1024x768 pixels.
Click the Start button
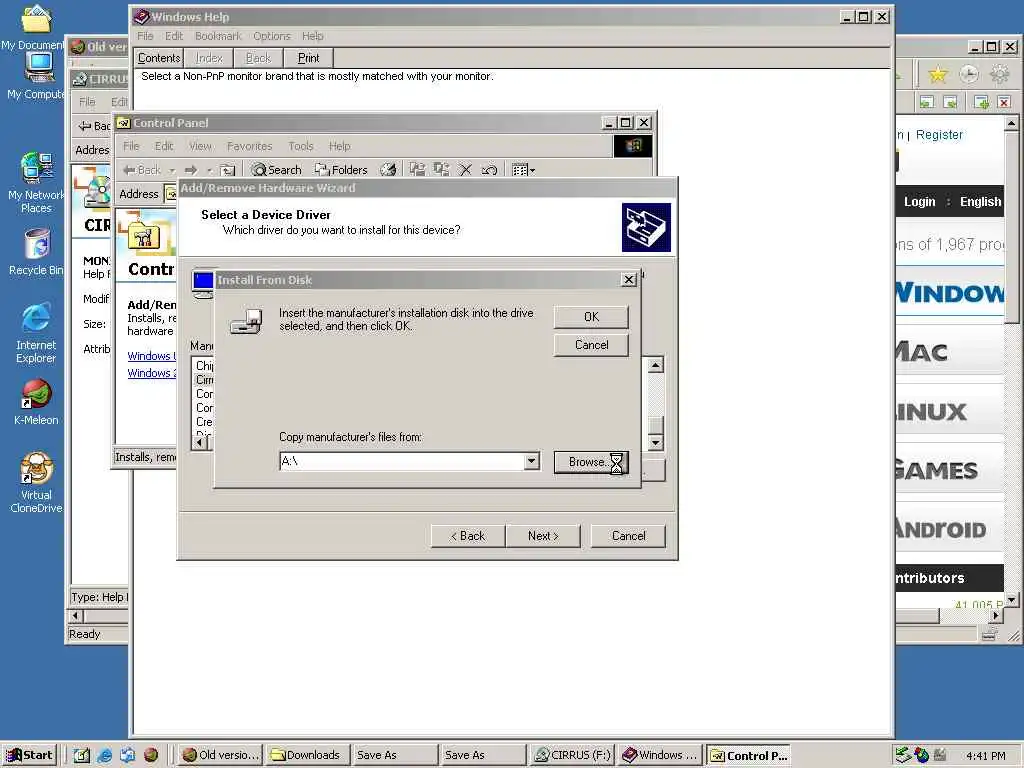(x=30, y=755)
